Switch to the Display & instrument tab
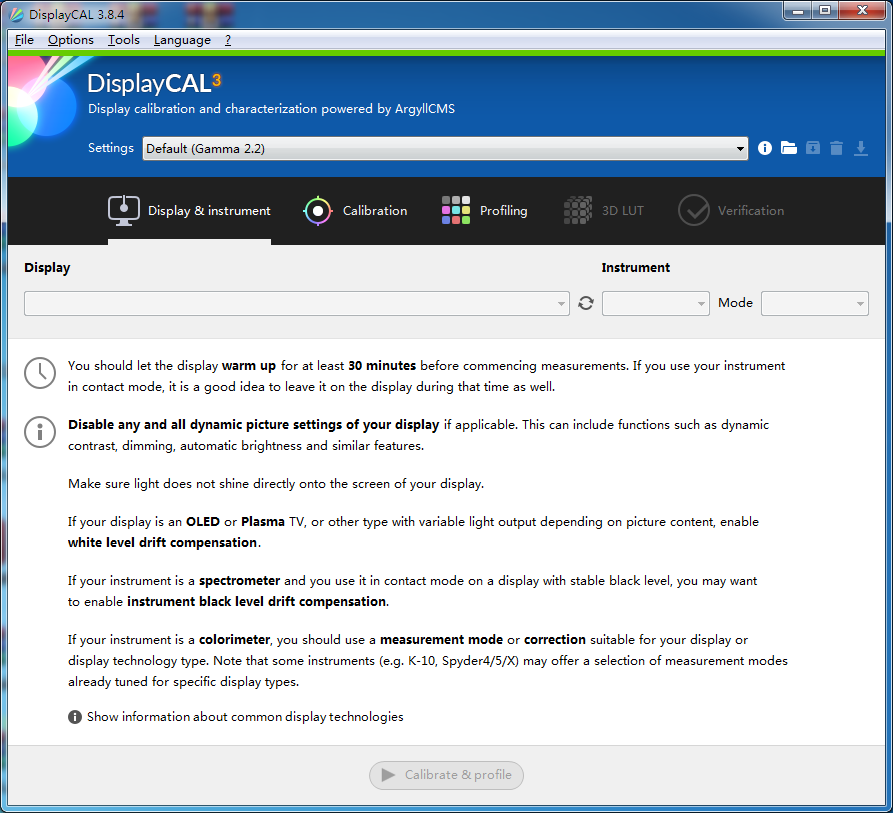This screenshot has width=893, height=813. point(189,211)
